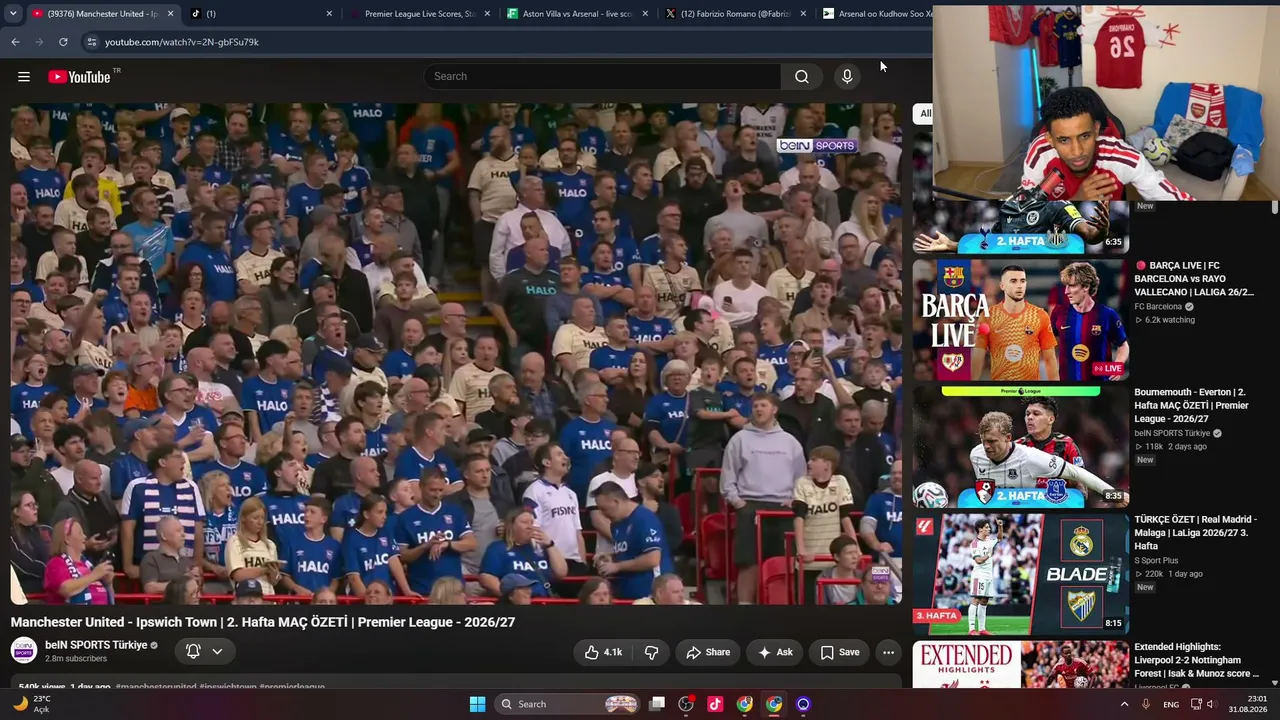Open the Windows Start menu
Image resolution: width=1280 pixels, height=720 pixels.
[477, 704]
